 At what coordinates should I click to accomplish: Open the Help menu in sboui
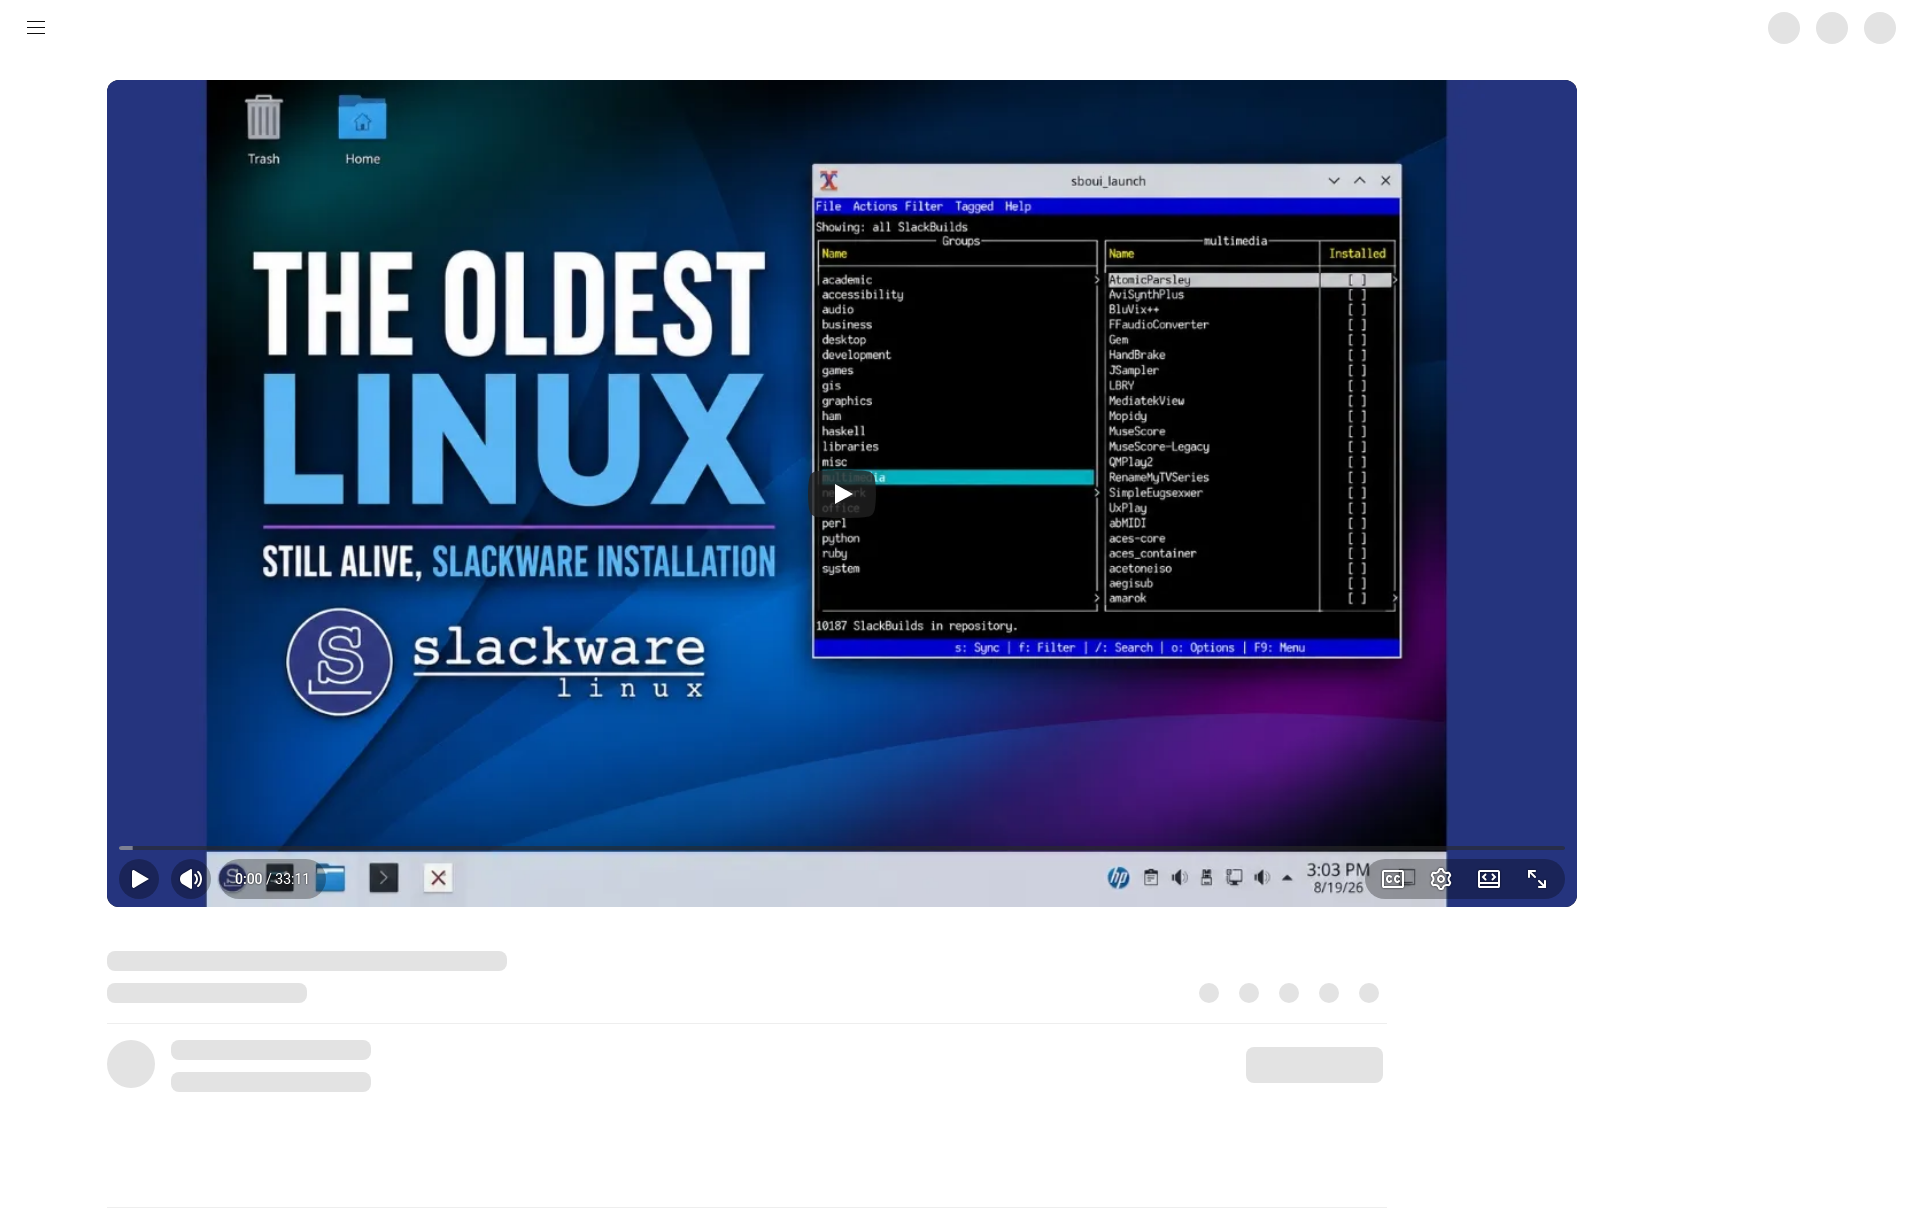click(x=1018, y=207)
